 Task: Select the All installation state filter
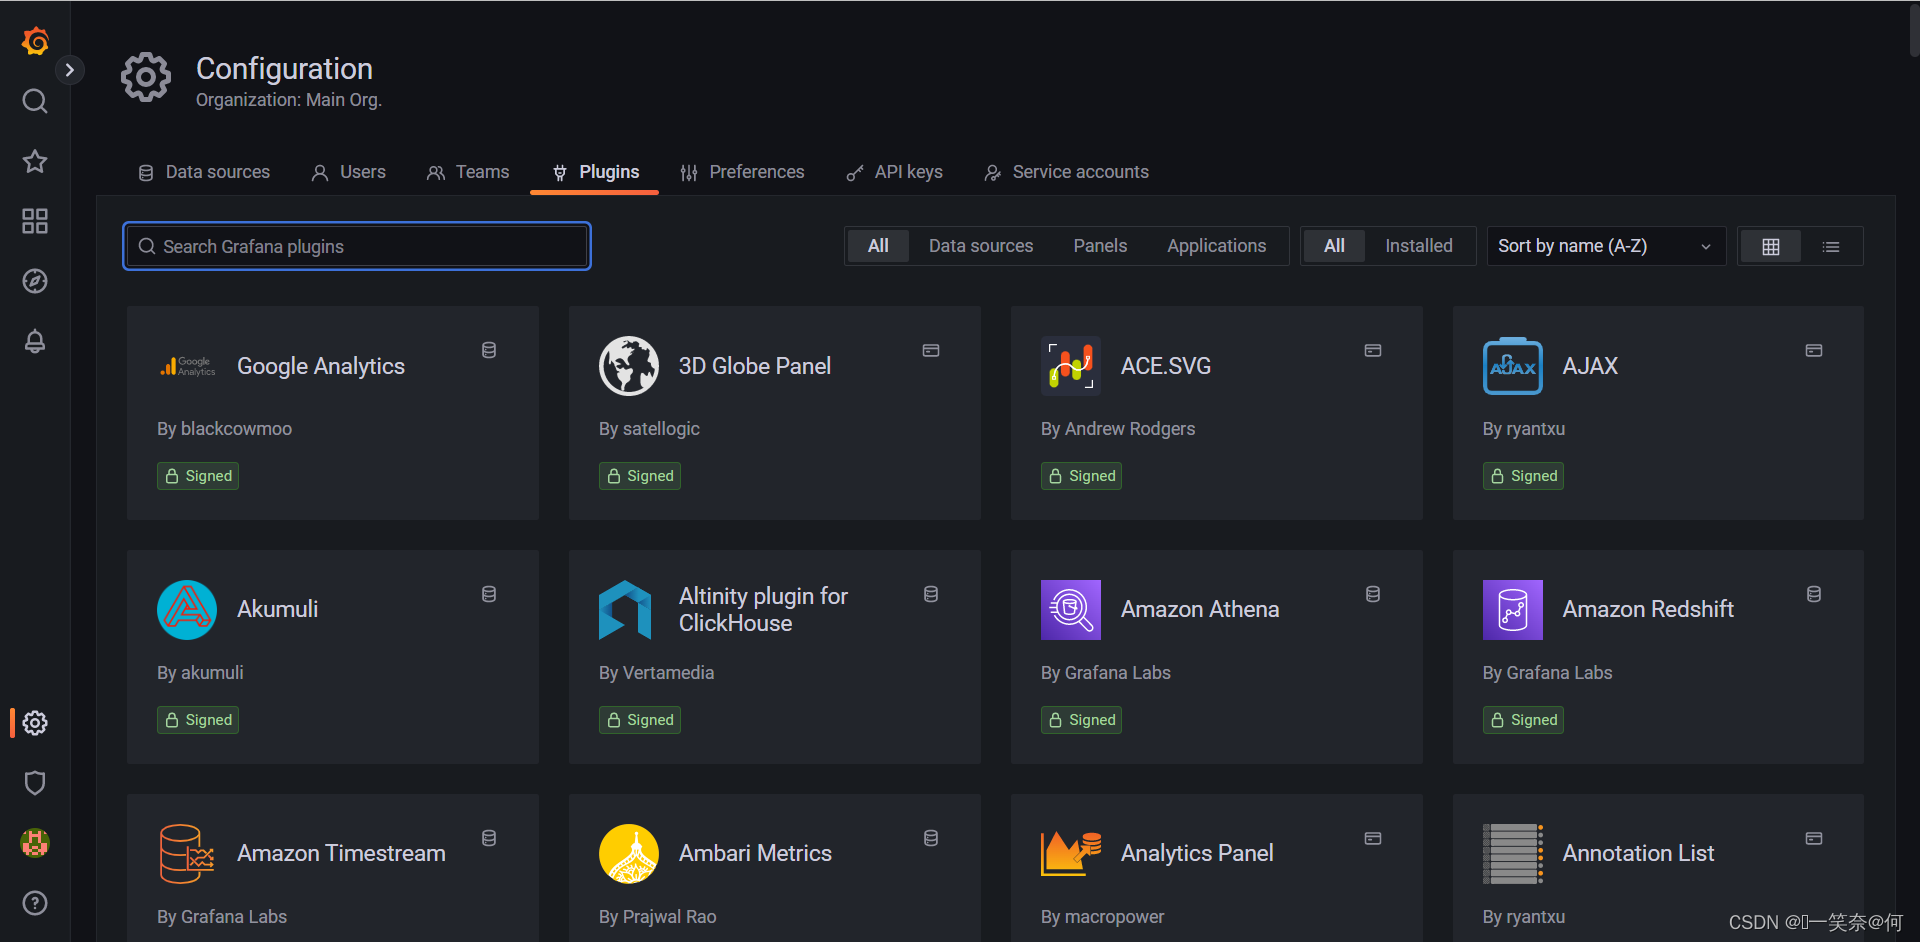pos(1334,246)
